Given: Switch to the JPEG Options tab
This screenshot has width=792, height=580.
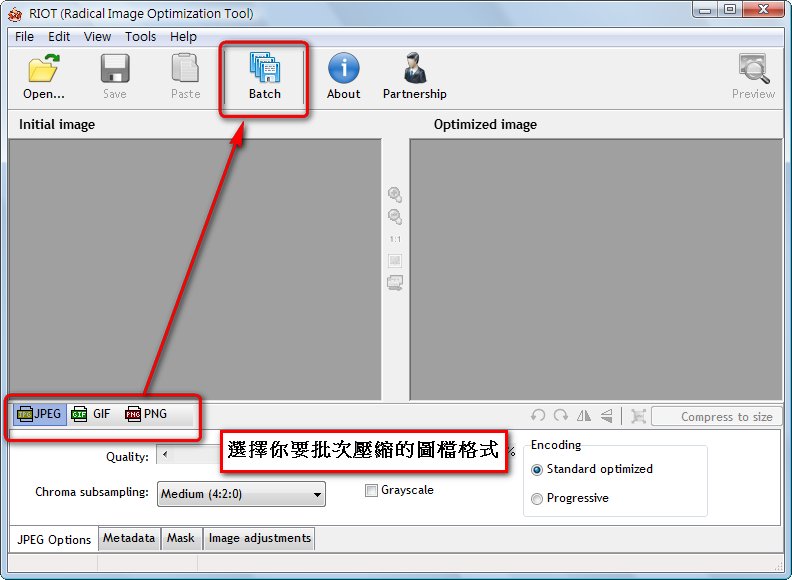Looking at the screenshot, I should pos(54,540).
